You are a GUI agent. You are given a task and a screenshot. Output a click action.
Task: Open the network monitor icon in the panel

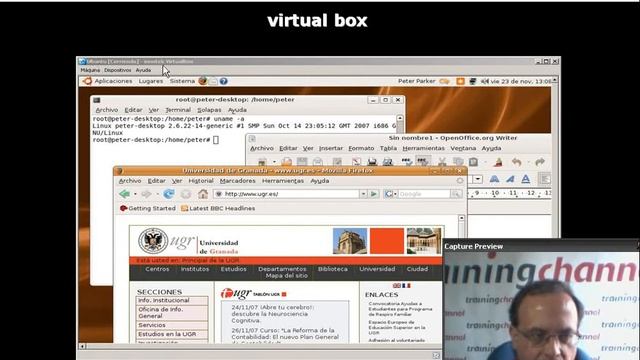(x=473, y=81)
